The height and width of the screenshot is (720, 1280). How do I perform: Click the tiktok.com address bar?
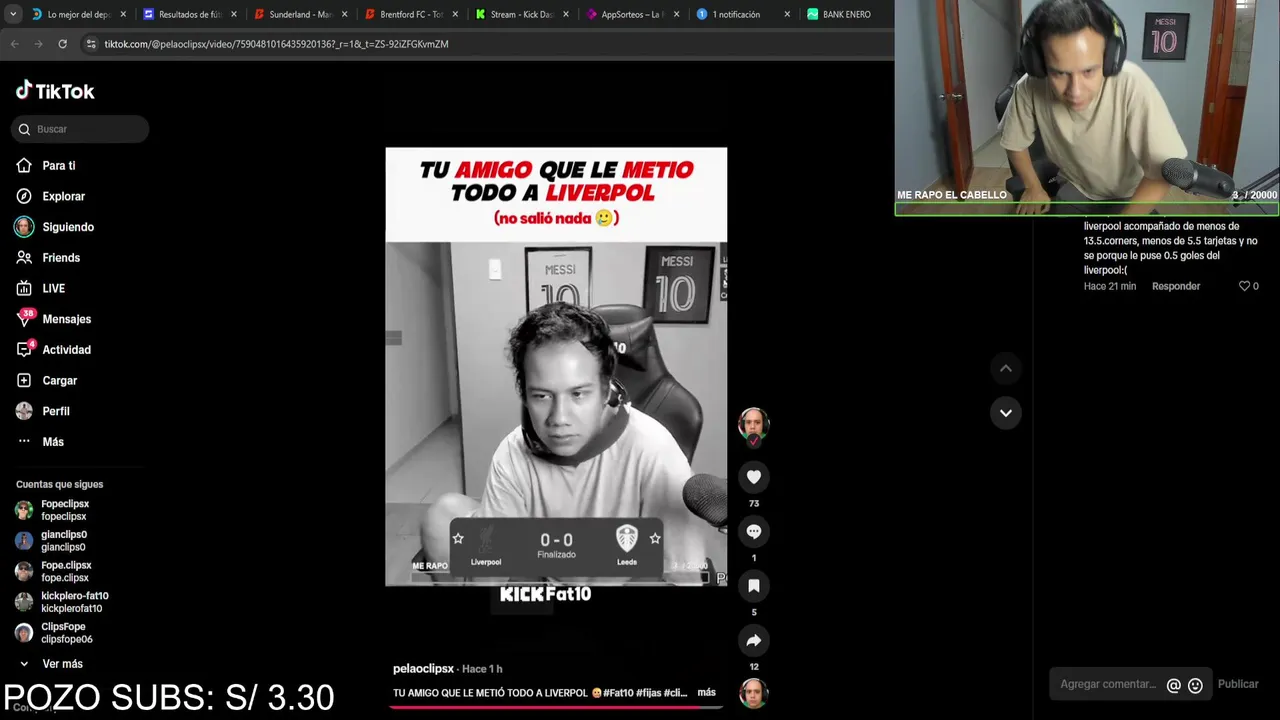(276, 44)
